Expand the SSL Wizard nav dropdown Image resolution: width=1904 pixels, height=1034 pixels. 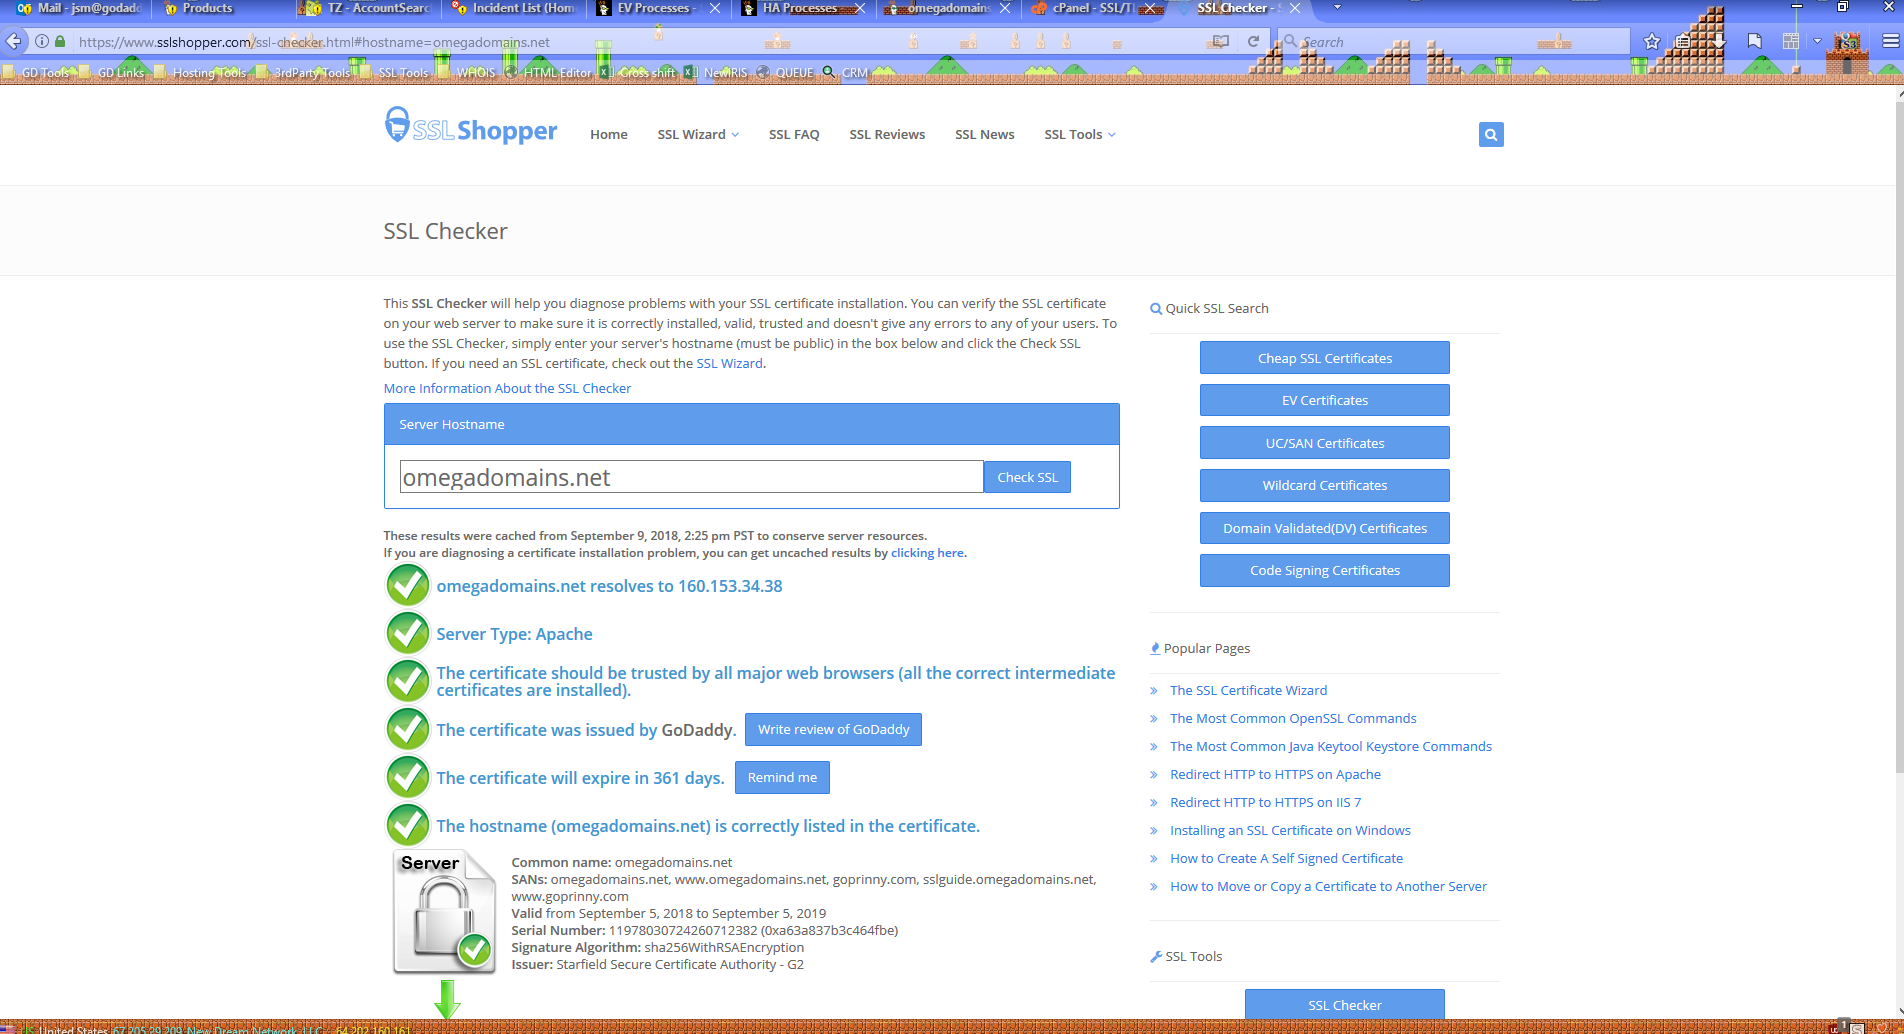[x=698, y=135]
